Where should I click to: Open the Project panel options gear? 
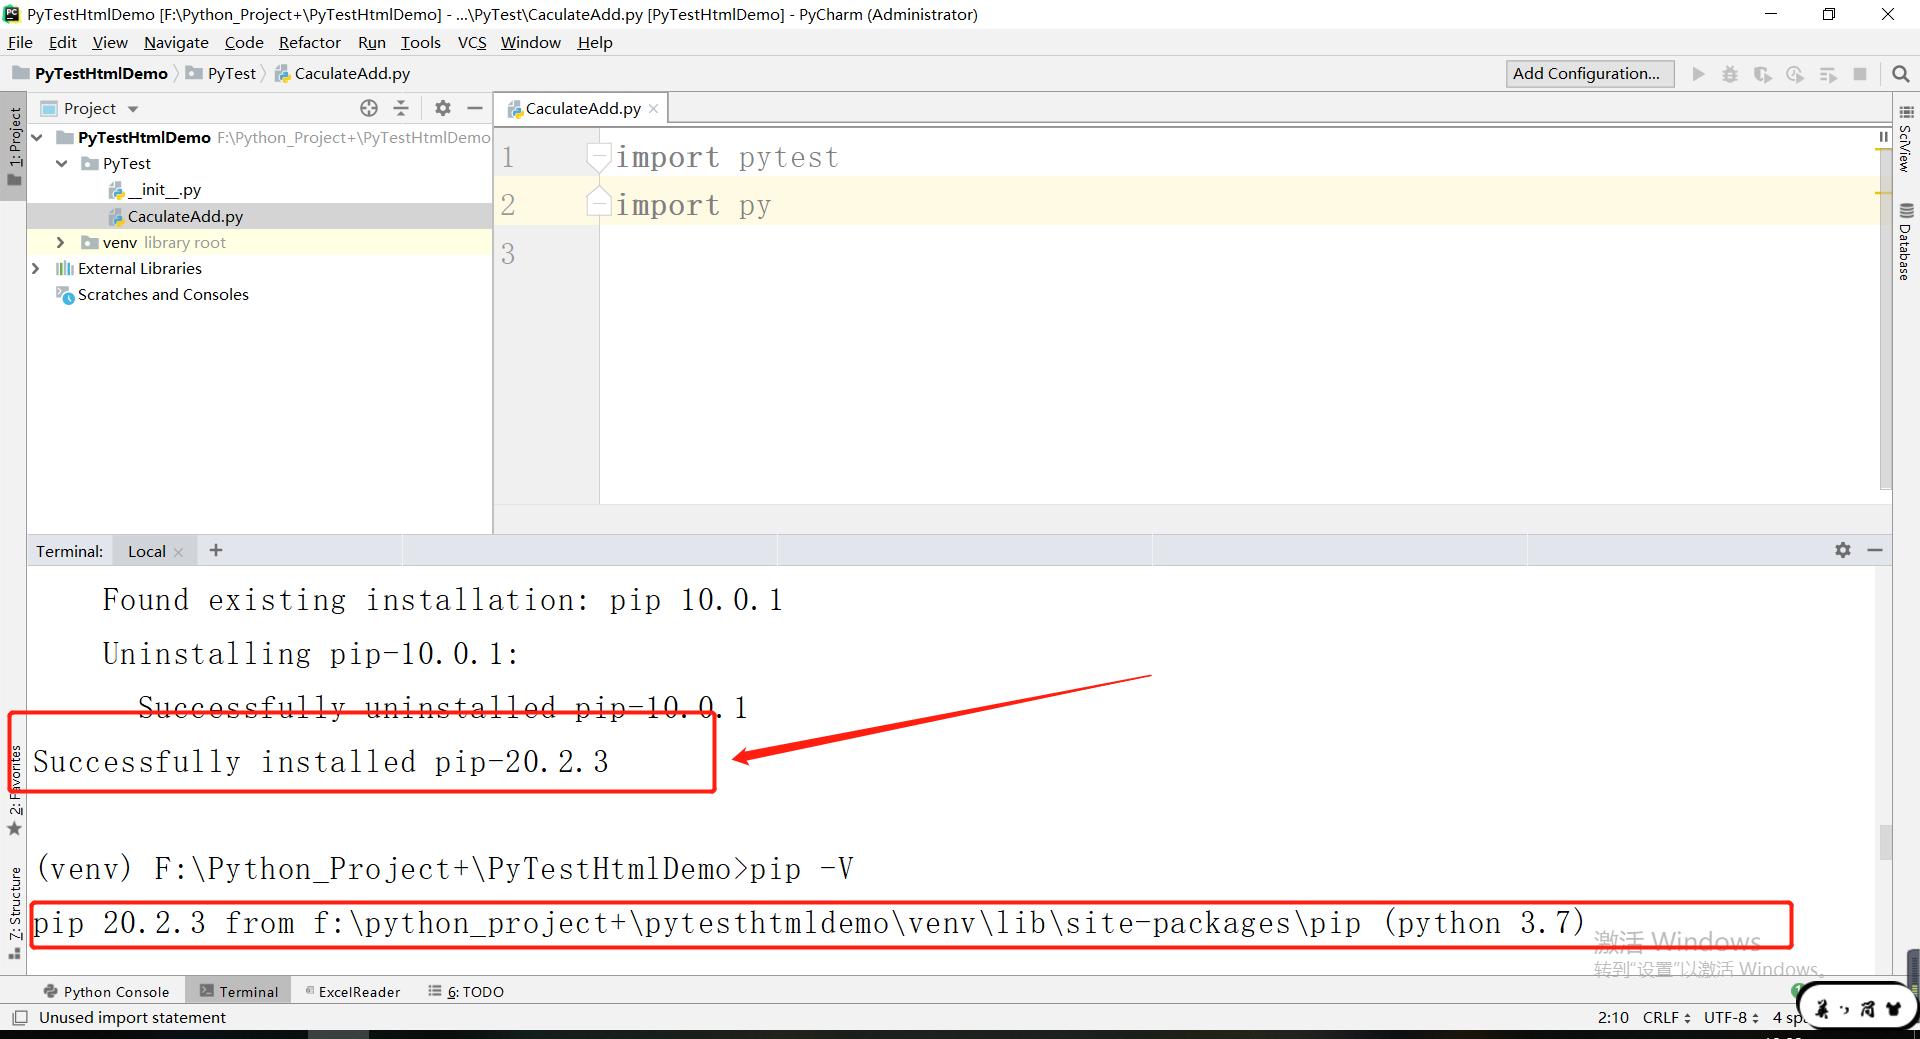coord(442,108)
